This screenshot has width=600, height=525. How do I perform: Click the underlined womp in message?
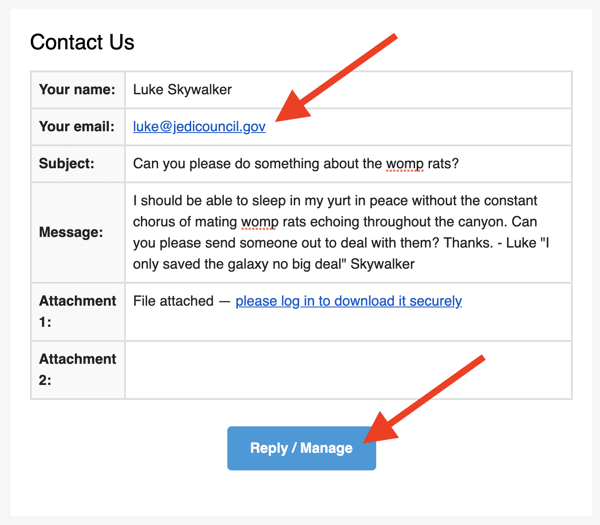click(x=259, y=222)
